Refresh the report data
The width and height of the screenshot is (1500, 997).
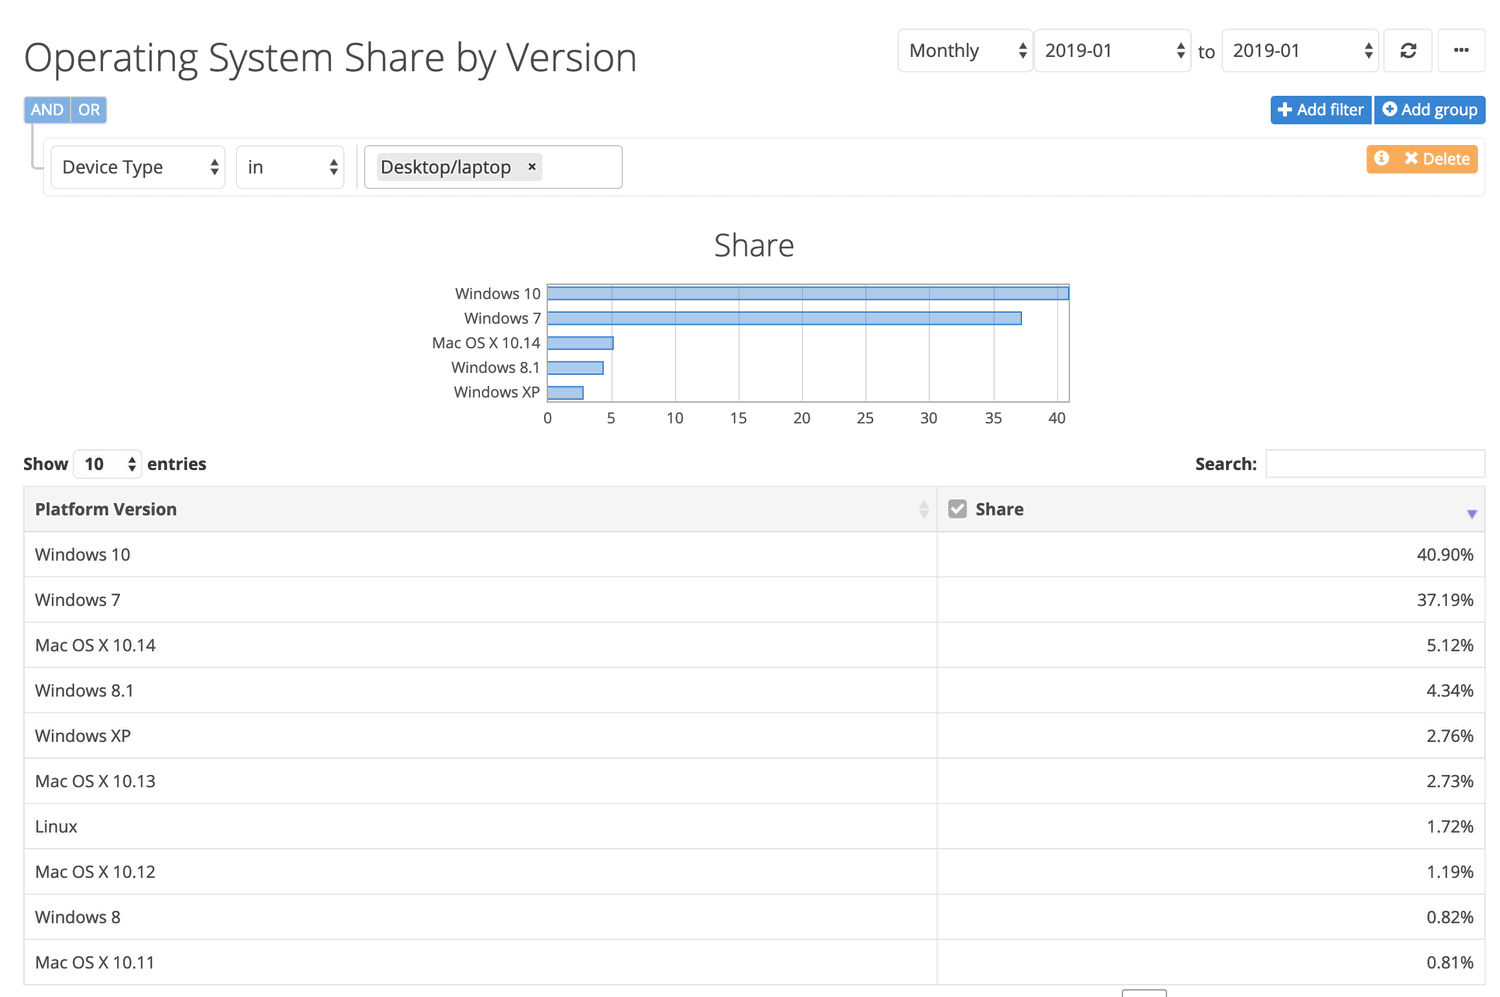point(1408,50)
